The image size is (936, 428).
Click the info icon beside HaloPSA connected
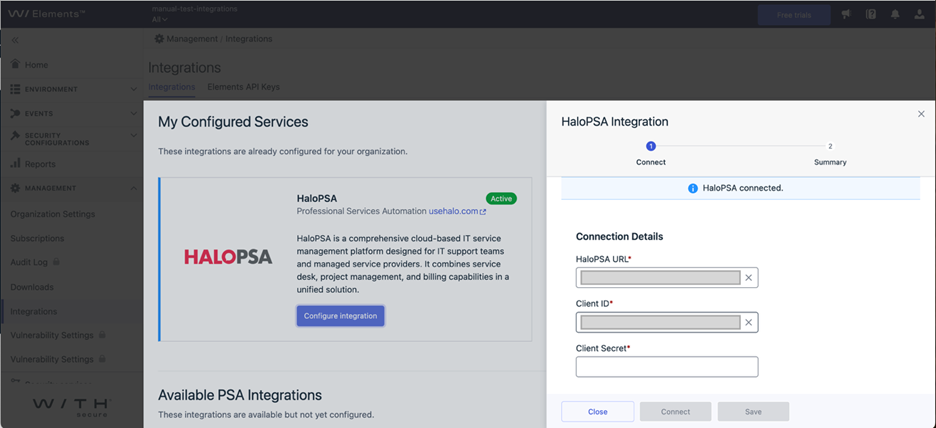pos(692,188)
